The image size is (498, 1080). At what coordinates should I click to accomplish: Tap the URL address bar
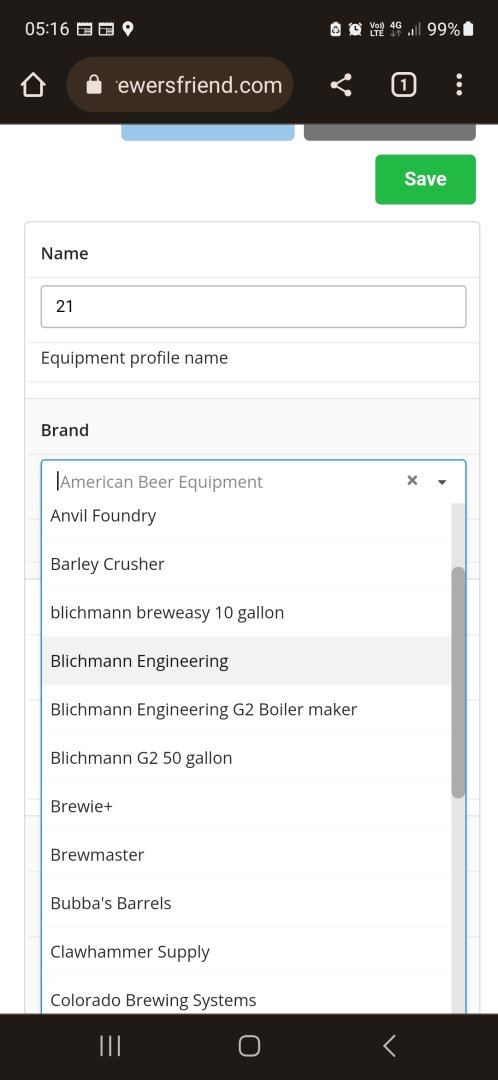pos(180,85)
